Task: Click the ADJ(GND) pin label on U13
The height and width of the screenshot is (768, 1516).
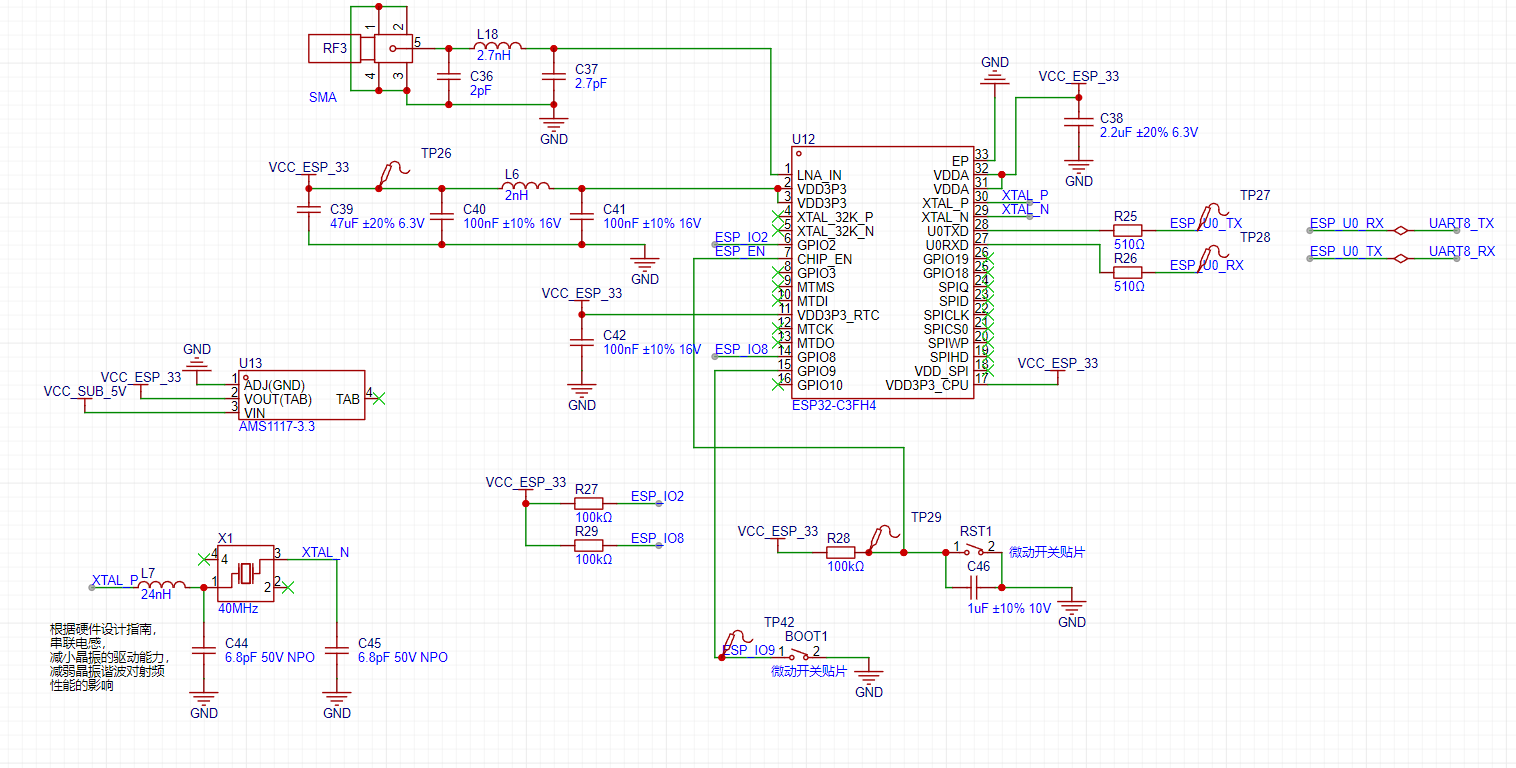Action: pos(274,385)
